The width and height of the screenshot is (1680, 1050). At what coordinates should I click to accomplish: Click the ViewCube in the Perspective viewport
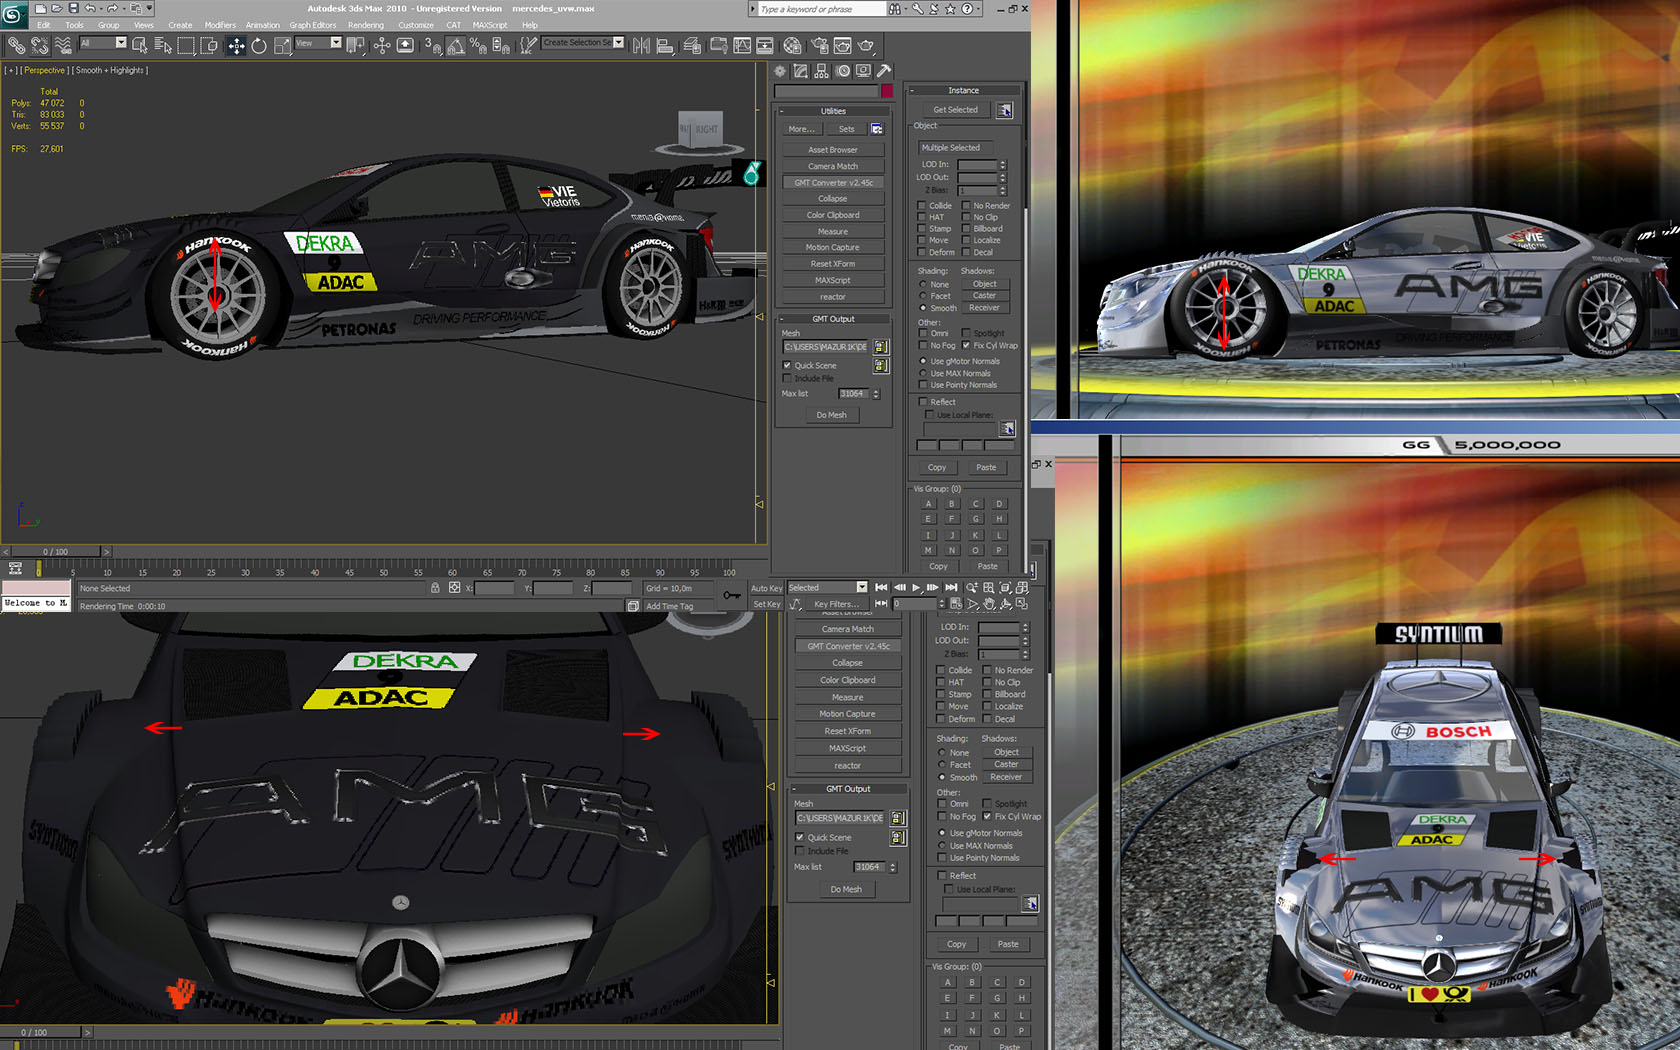pyautogui.click(x=699, y=130)
